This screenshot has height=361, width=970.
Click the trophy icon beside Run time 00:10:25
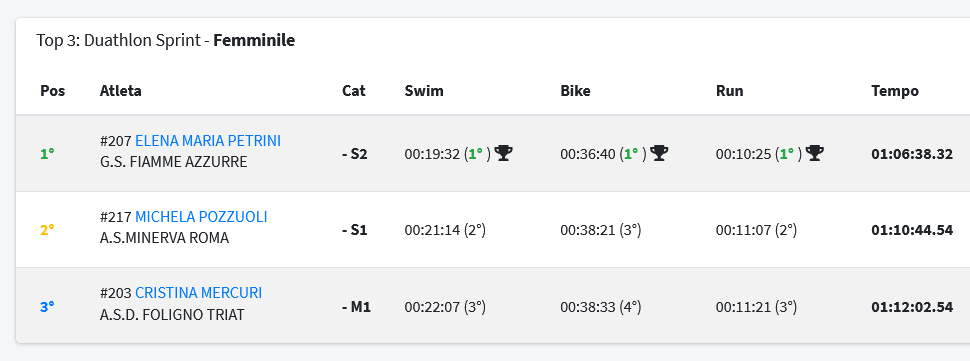coord(815,153)
